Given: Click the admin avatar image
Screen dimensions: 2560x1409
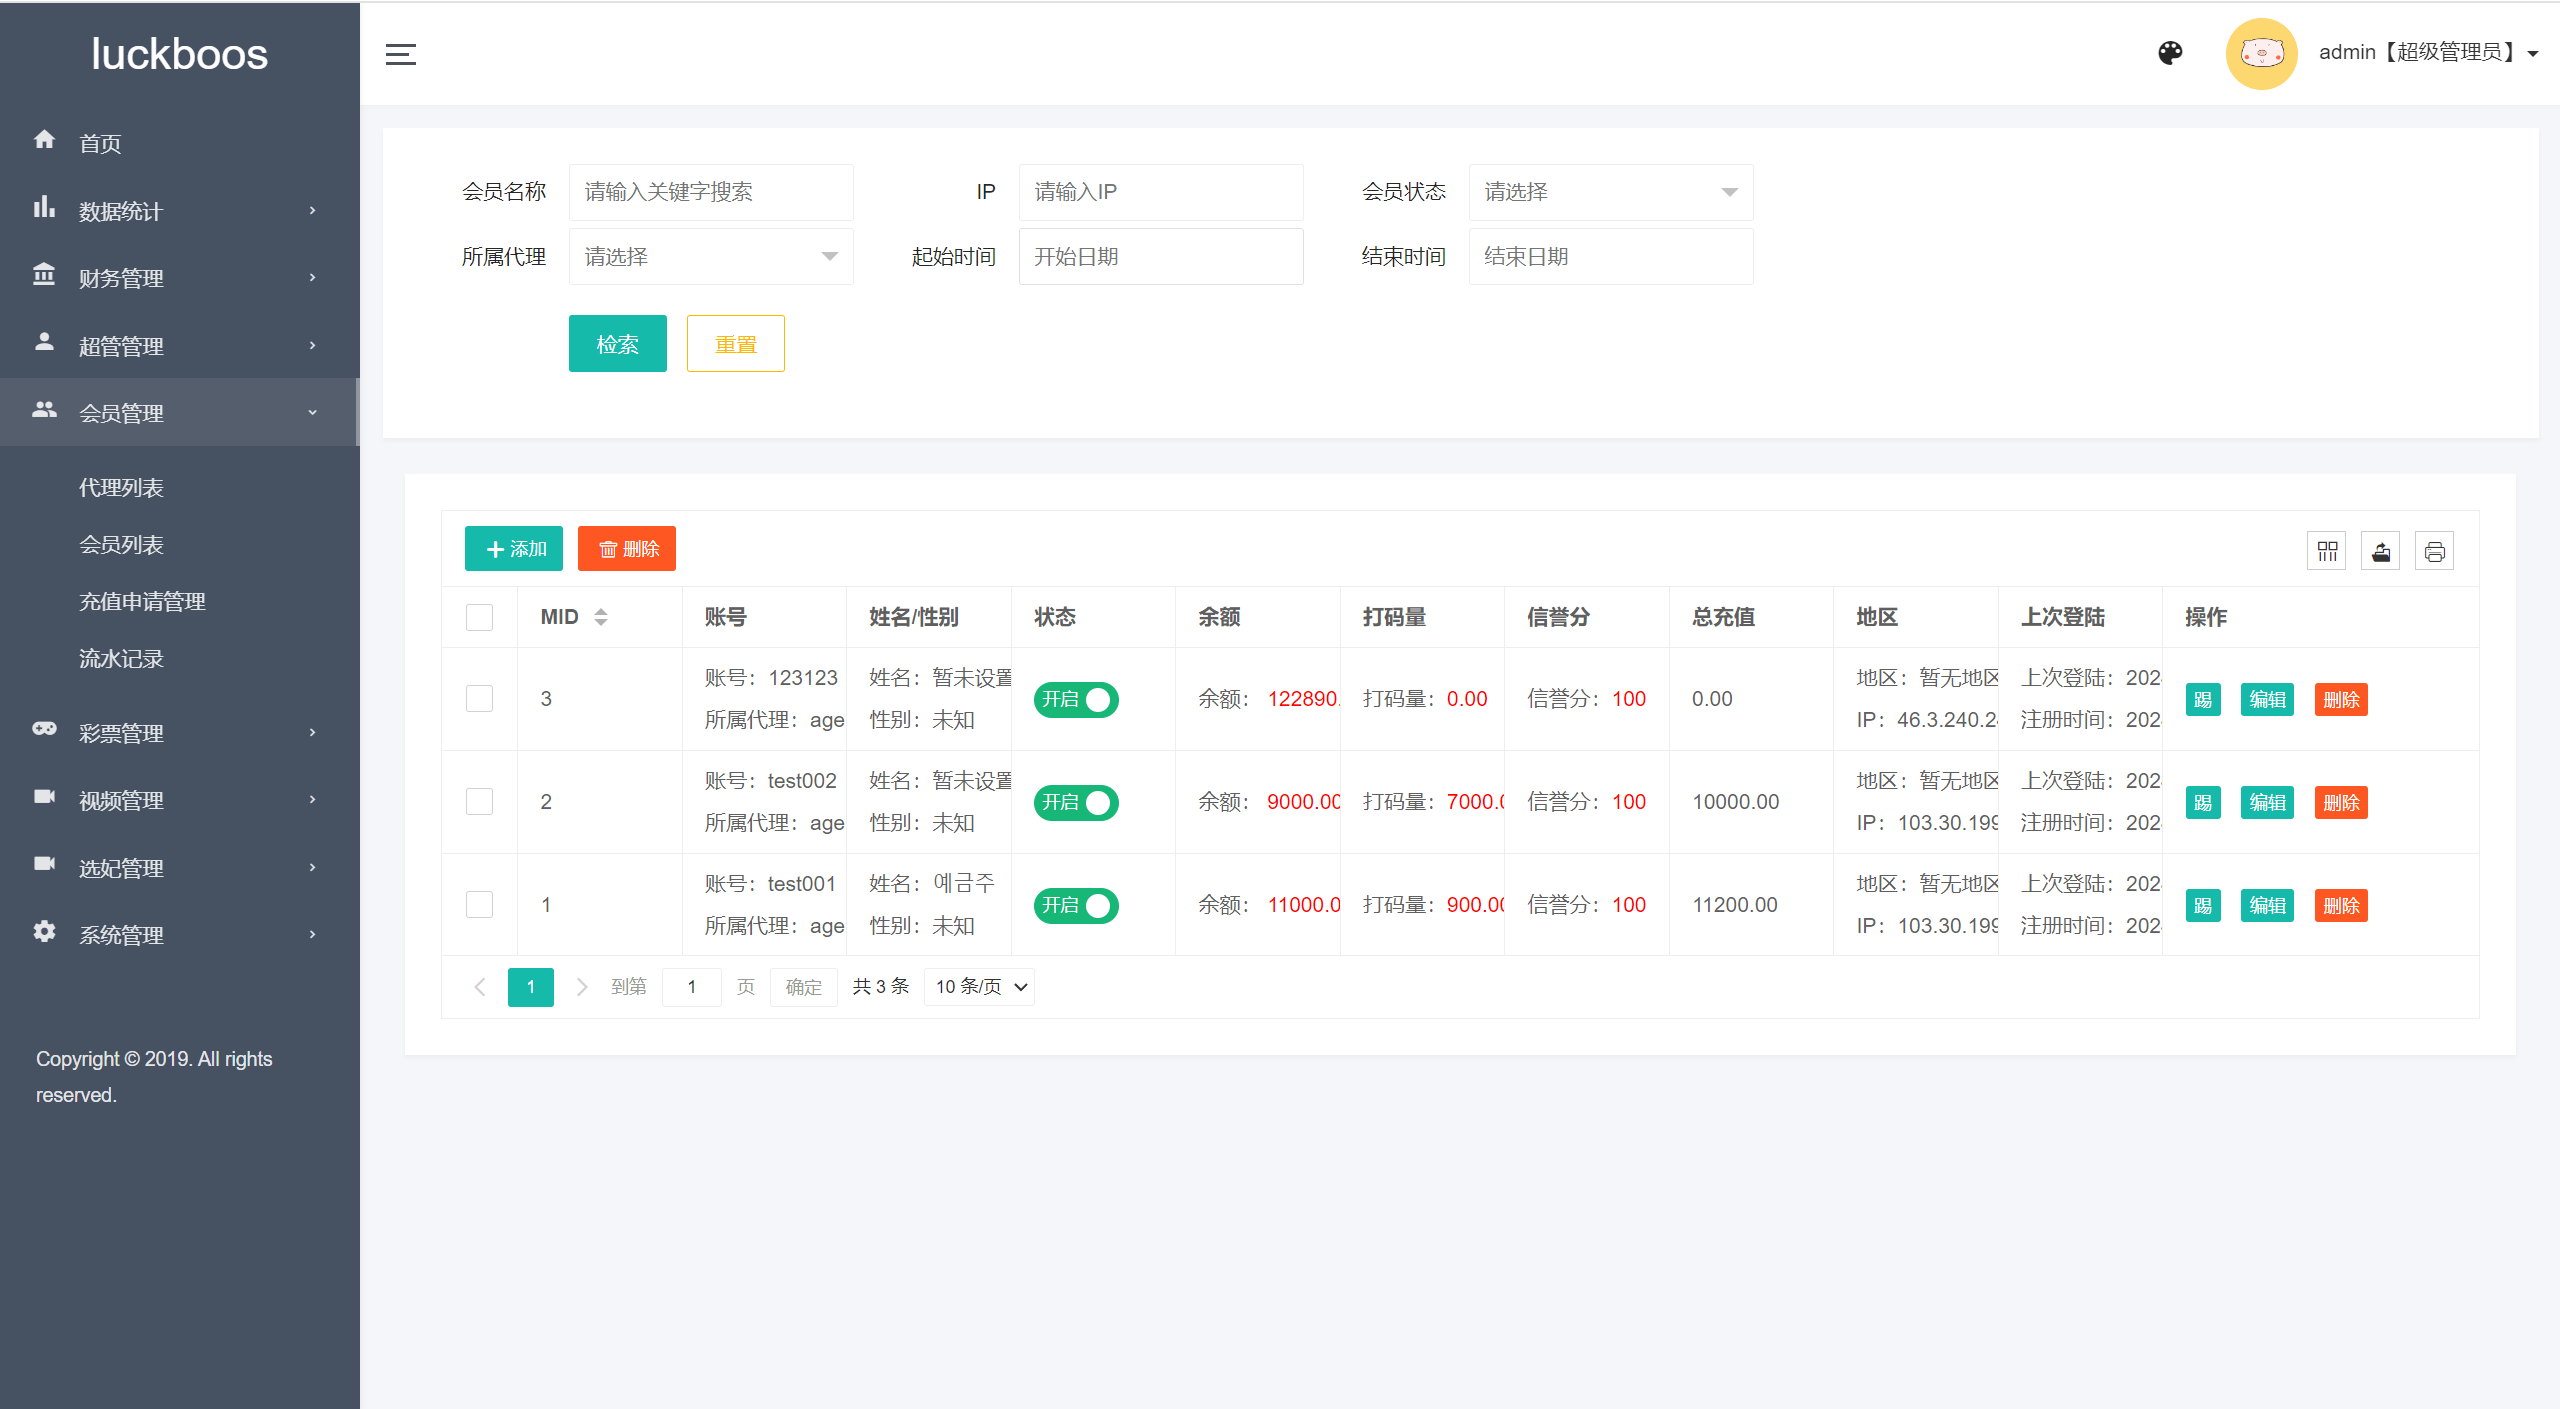Looking at the screenshot, I should pos(2260,54).
